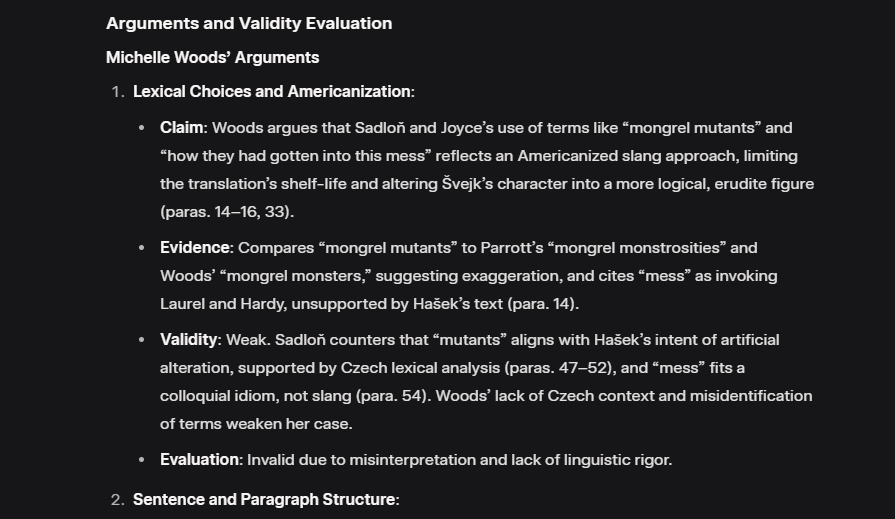
Task: Click the "Michelle Woods' Arguments" subheading
Action: (x=212, y=57)
